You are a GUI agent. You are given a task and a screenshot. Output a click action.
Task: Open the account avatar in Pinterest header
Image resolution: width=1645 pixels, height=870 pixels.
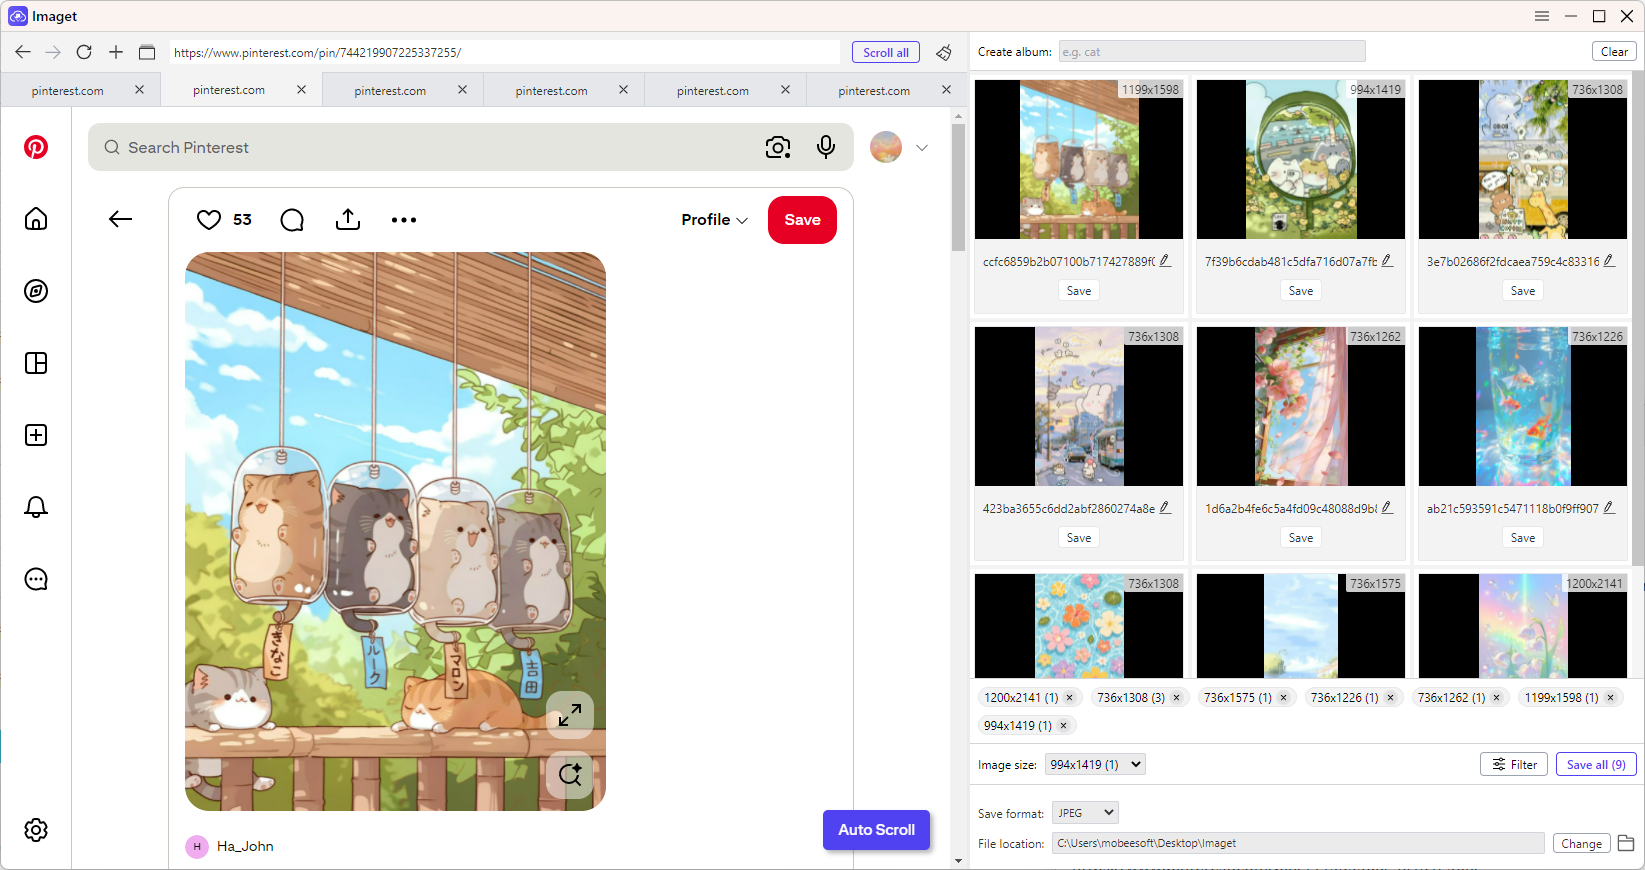click(886, 147)
